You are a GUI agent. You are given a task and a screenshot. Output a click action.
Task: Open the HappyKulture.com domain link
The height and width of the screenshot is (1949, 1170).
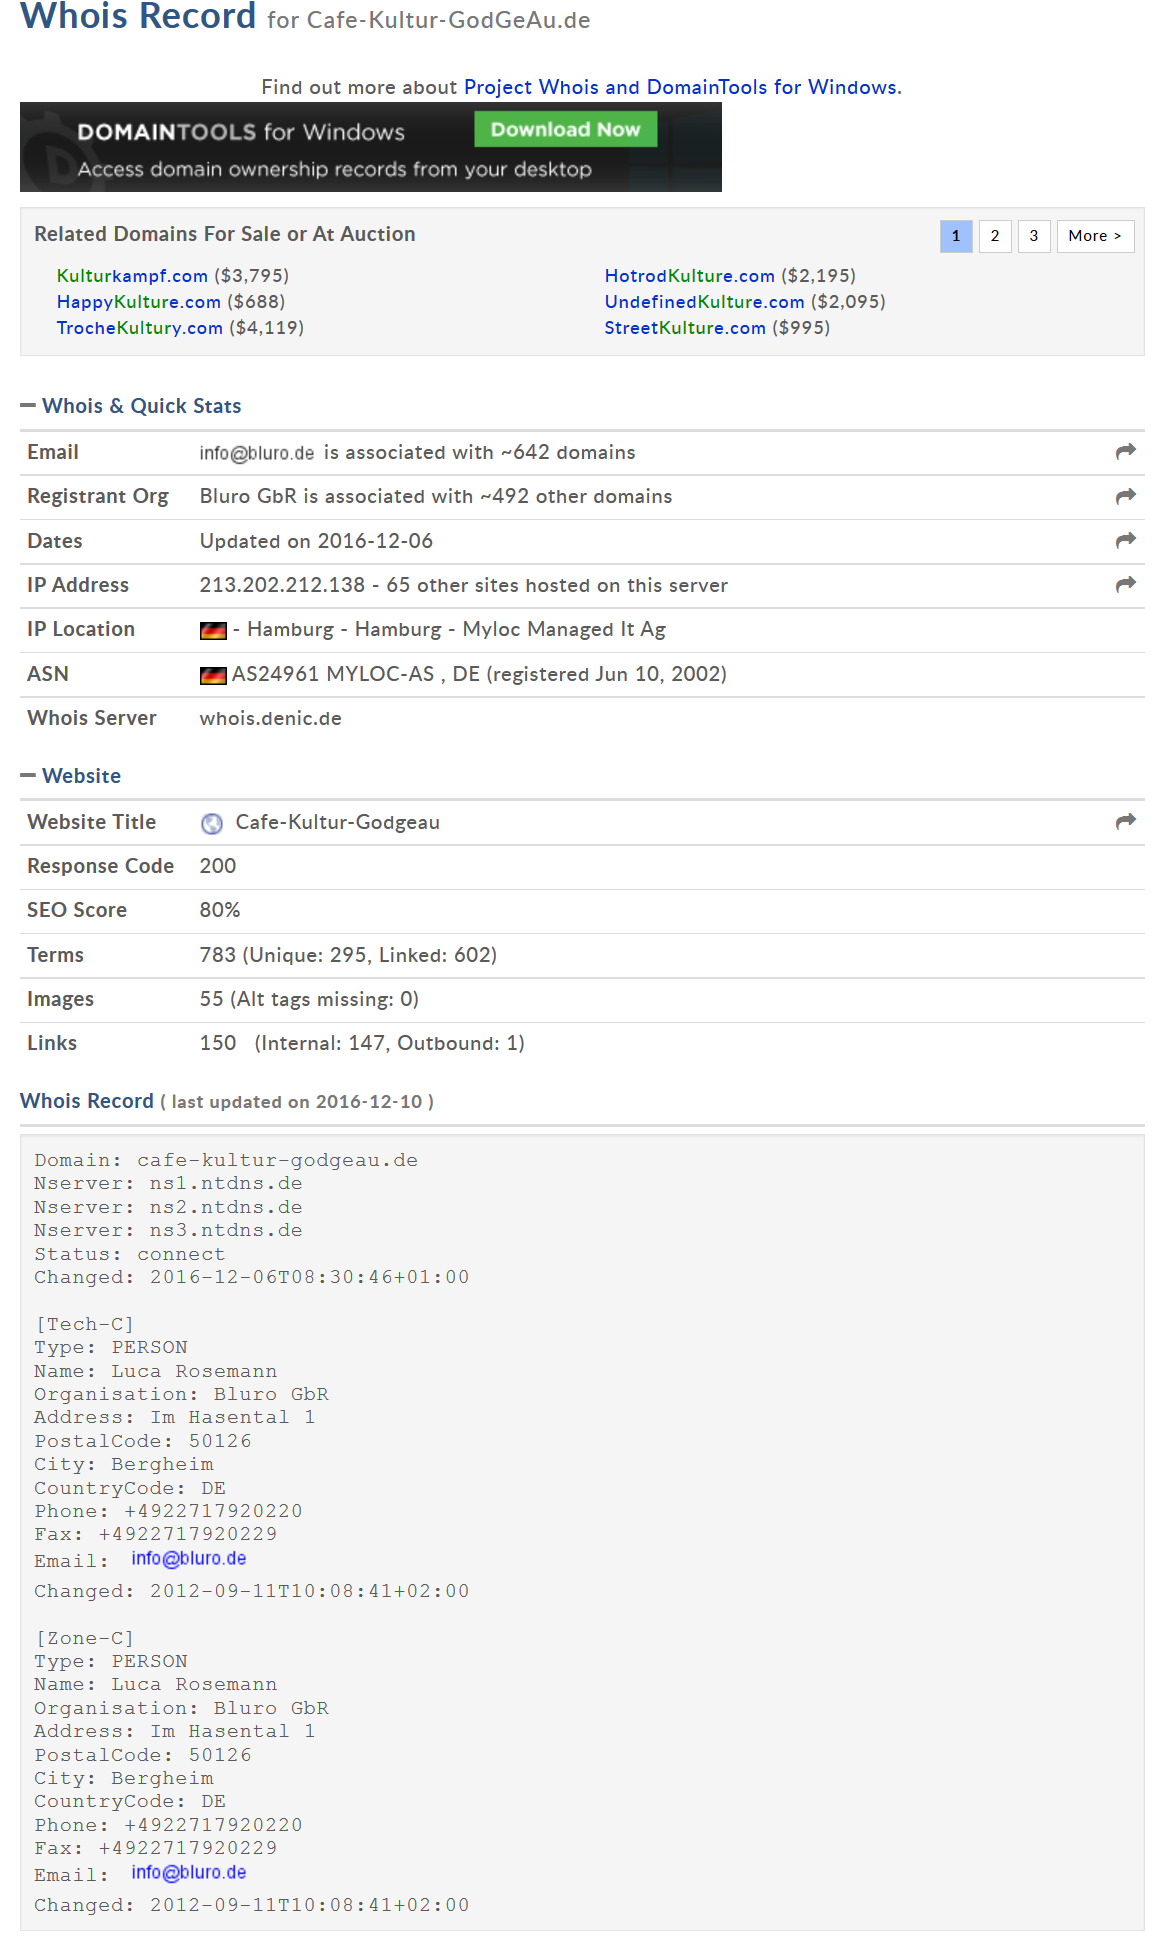[x=138, y=302]
